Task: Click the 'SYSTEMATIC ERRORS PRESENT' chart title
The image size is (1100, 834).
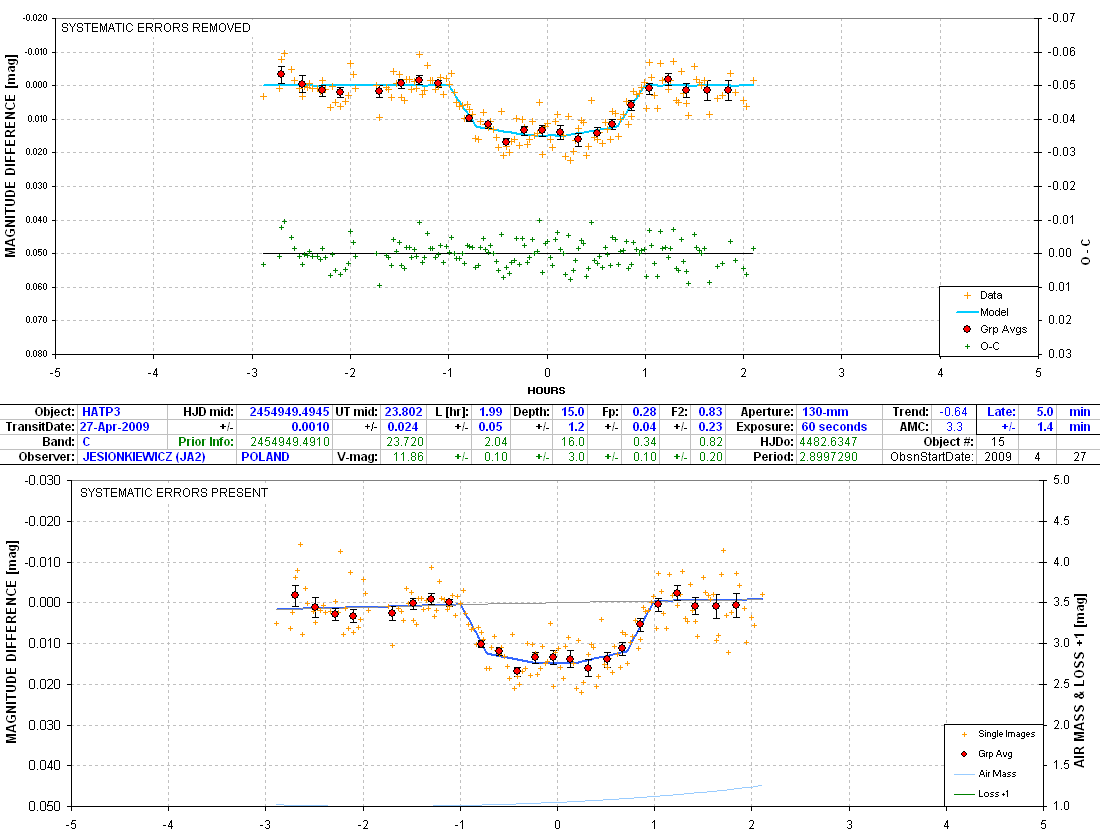Action: coord(174,492)
